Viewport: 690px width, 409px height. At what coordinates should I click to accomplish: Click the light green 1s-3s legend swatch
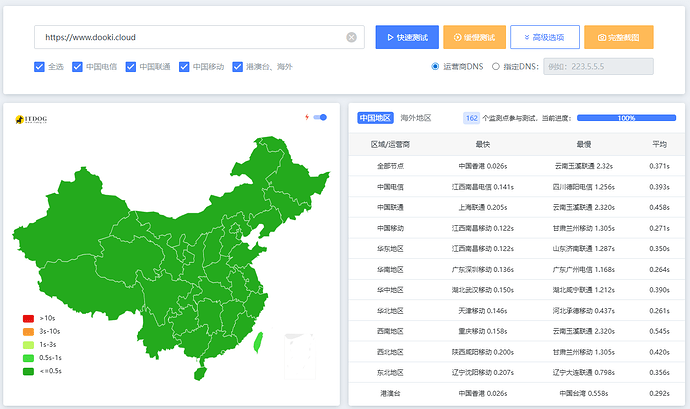click(x=28, y=345)
